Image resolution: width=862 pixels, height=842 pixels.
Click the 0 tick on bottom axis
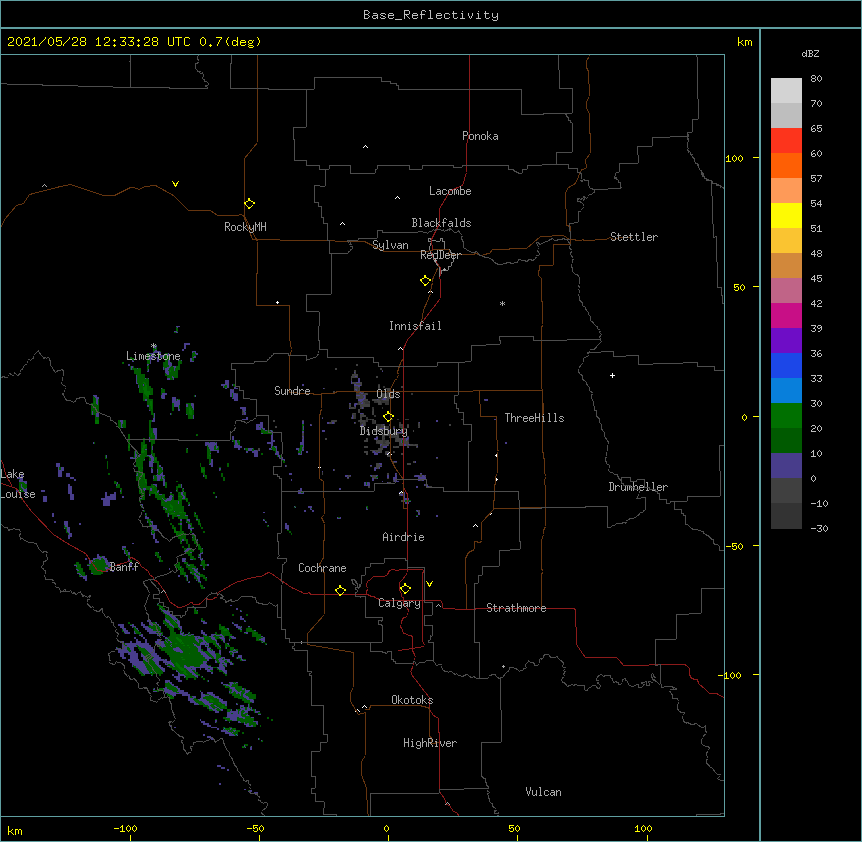(386, 829)
